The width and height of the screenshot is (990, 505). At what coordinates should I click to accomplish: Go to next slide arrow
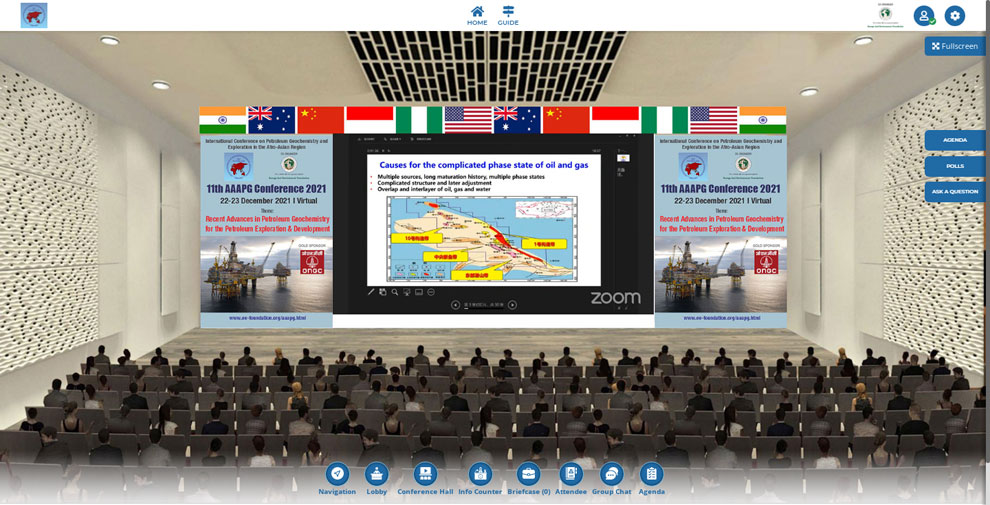512,305
